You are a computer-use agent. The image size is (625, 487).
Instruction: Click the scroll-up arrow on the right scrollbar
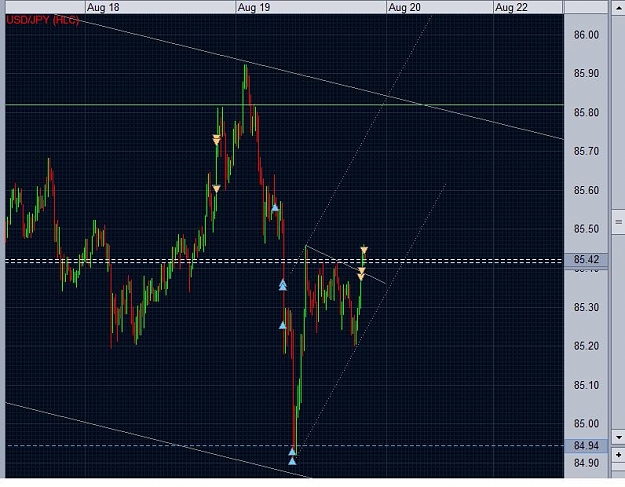619,8
